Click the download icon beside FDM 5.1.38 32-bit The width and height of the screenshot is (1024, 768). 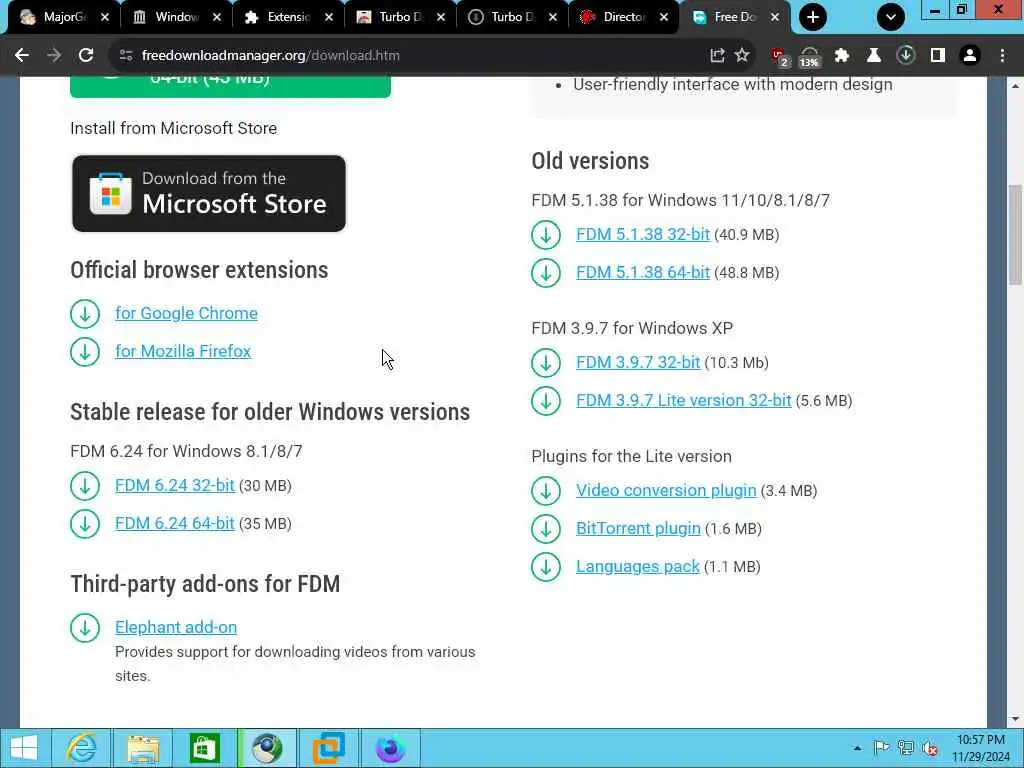[x=546, y=234]
